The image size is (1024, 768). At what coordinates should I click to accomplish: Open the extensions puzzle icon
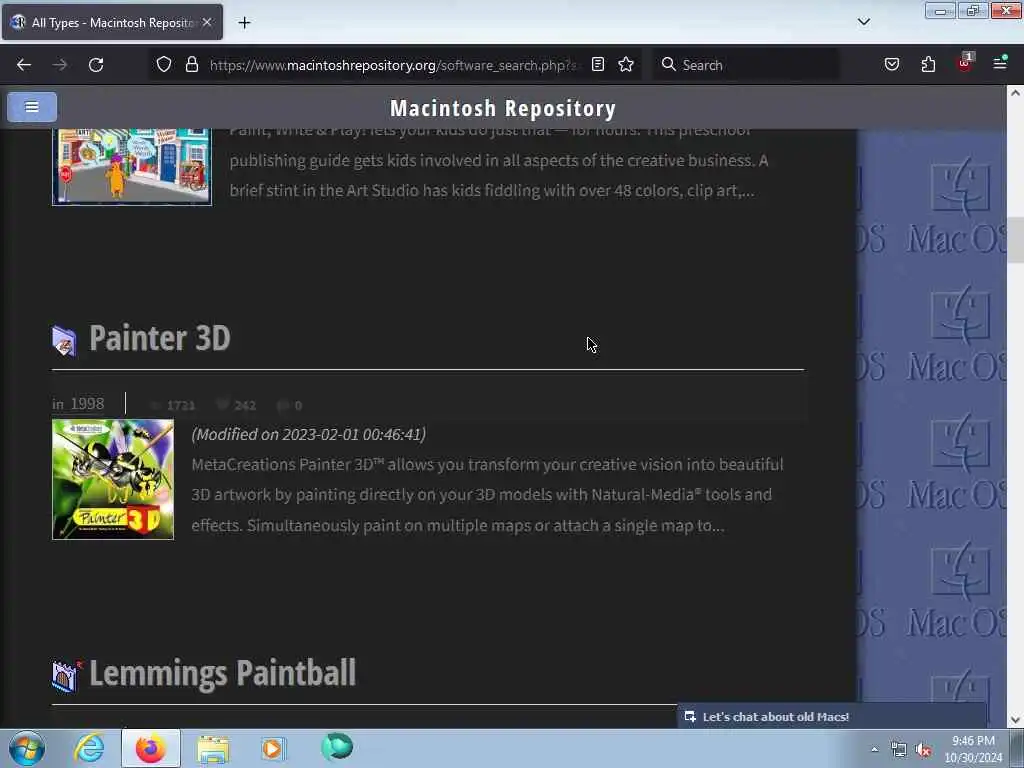click(928, 64)
